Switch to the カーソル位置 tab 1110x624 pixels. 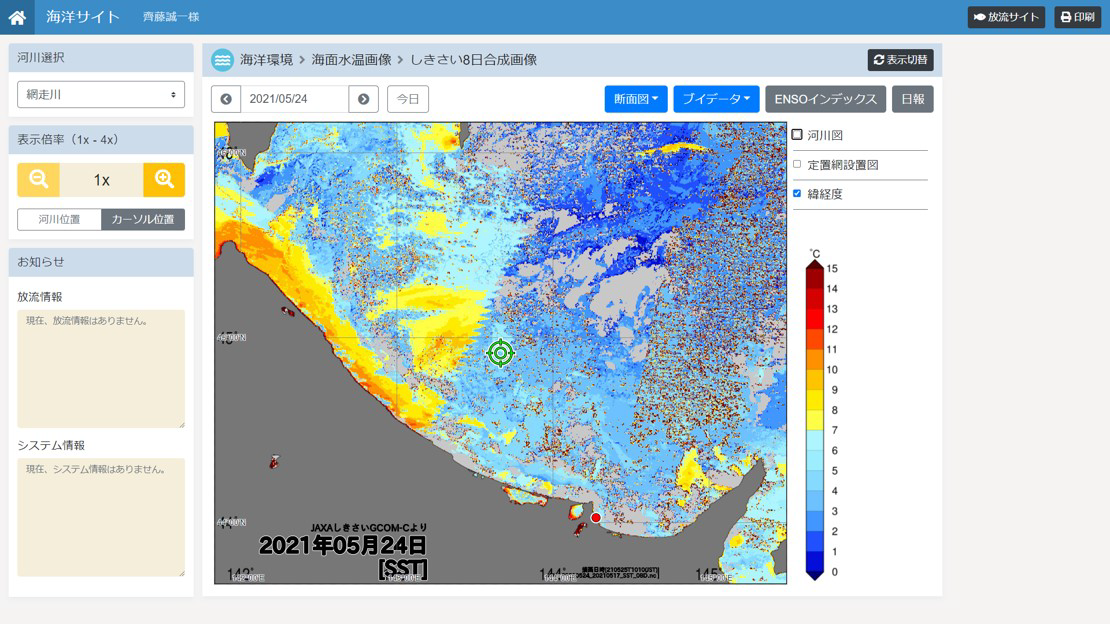point(143,219)
